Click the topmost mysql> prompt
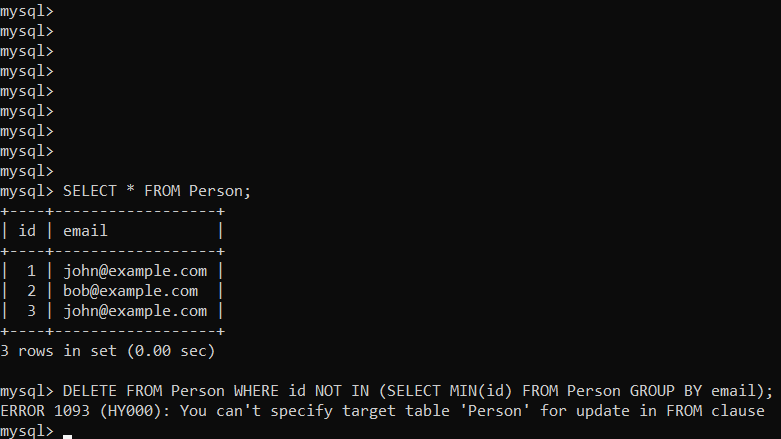This screenshot has height=439, width=781. (27, 11)
